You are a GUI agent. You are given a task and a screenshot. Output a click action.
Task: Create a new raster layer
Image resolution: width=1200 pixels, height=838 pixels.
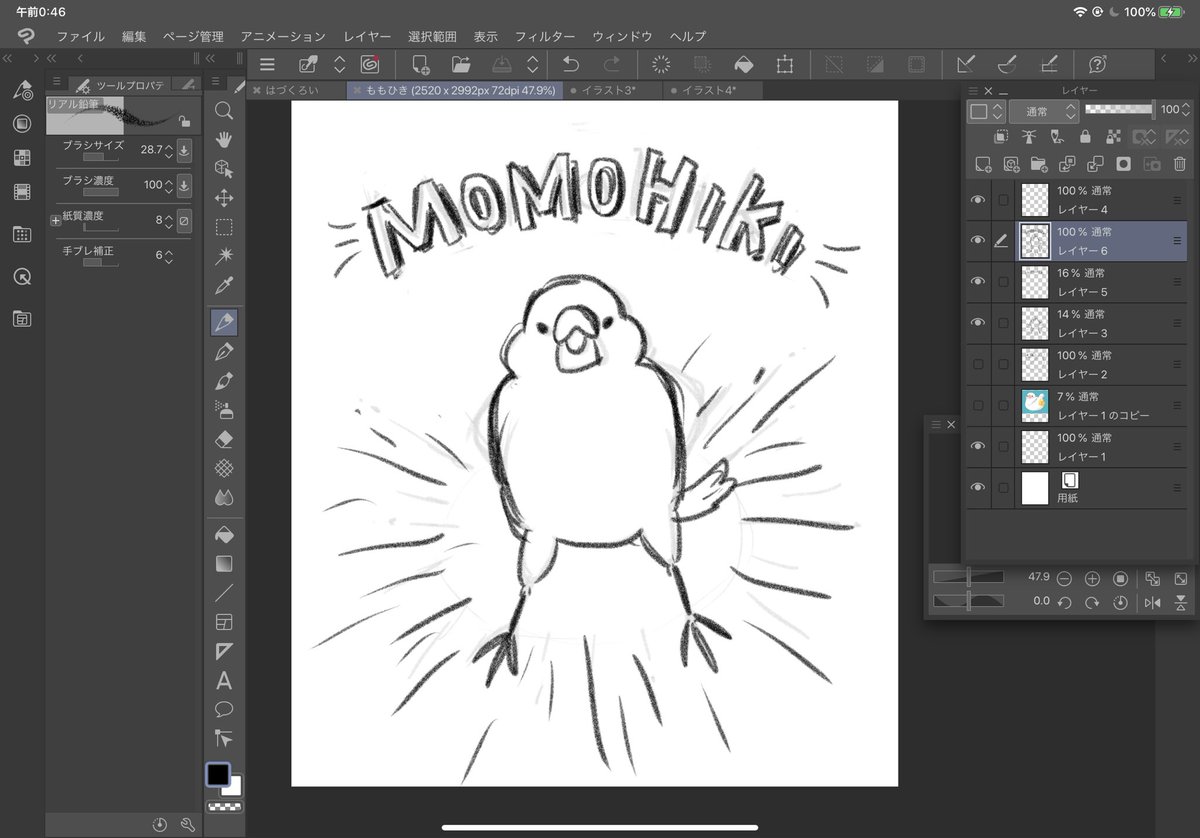[983, 163]
